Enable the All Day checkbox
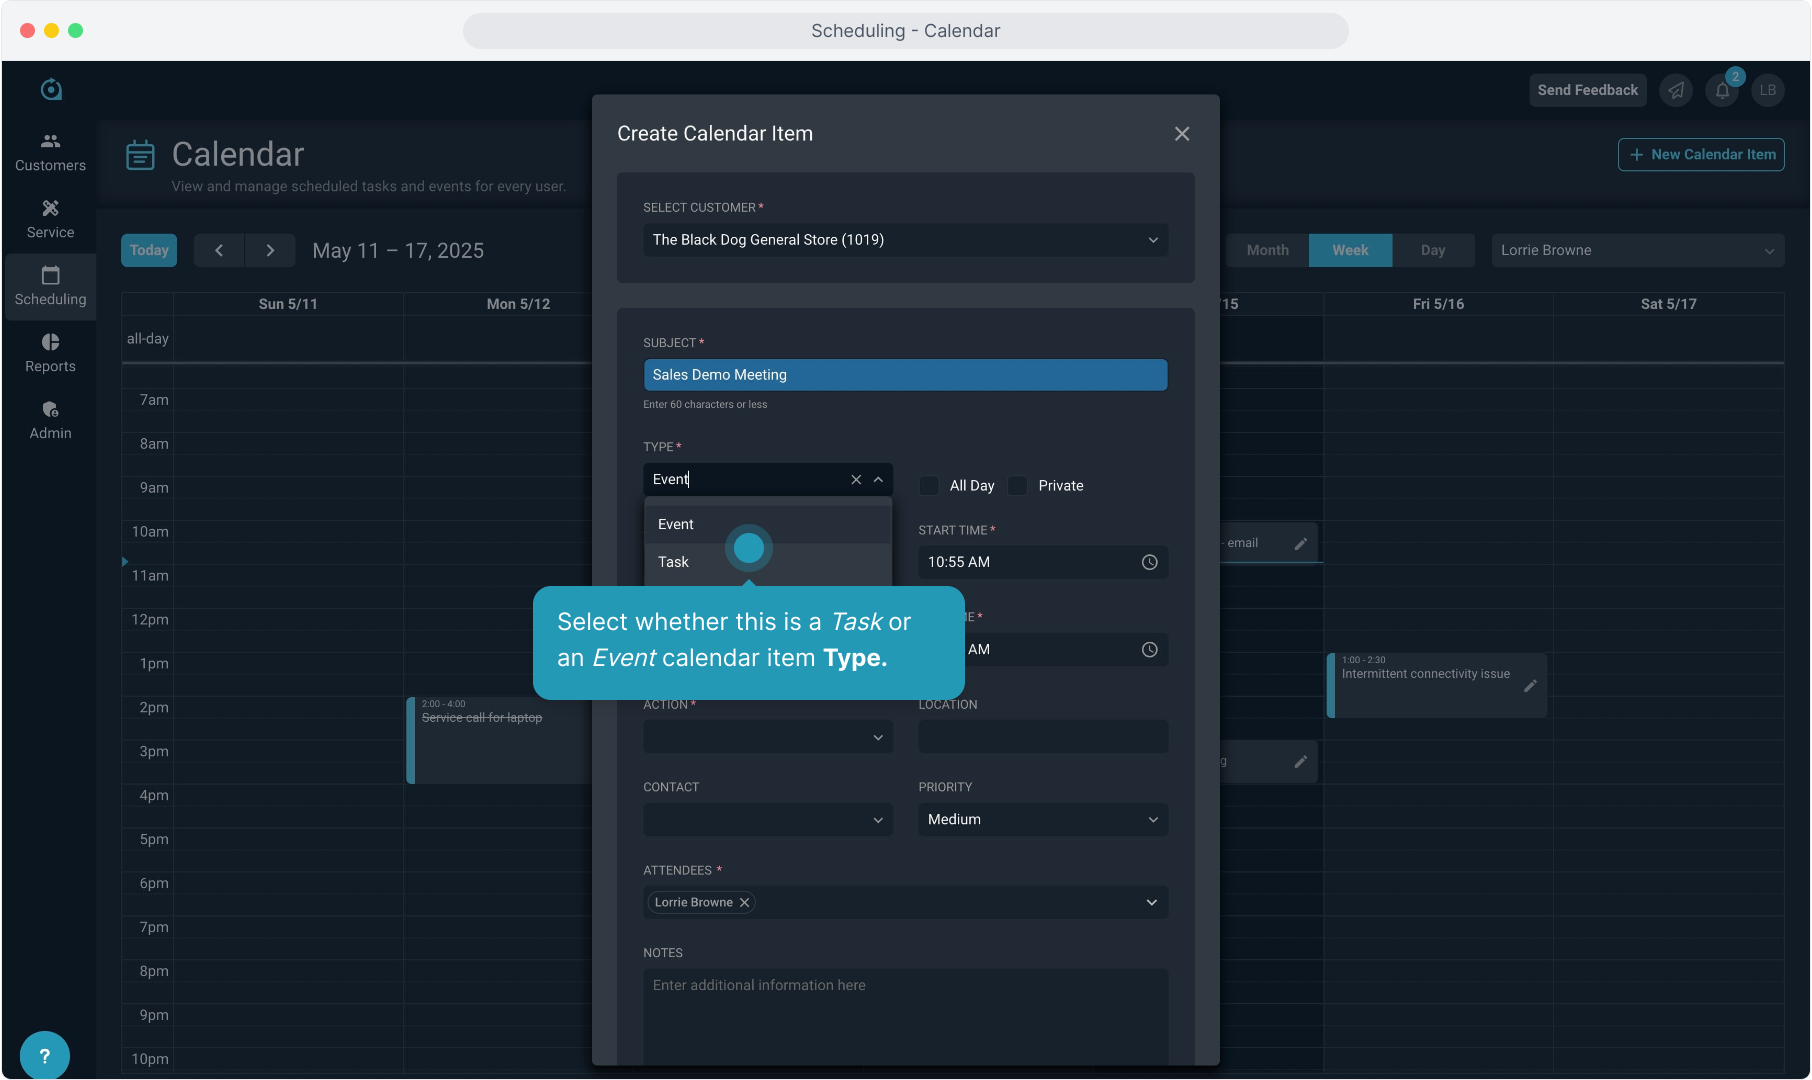The height and width of the screenshot is (1080, 1812). (929, 486)
